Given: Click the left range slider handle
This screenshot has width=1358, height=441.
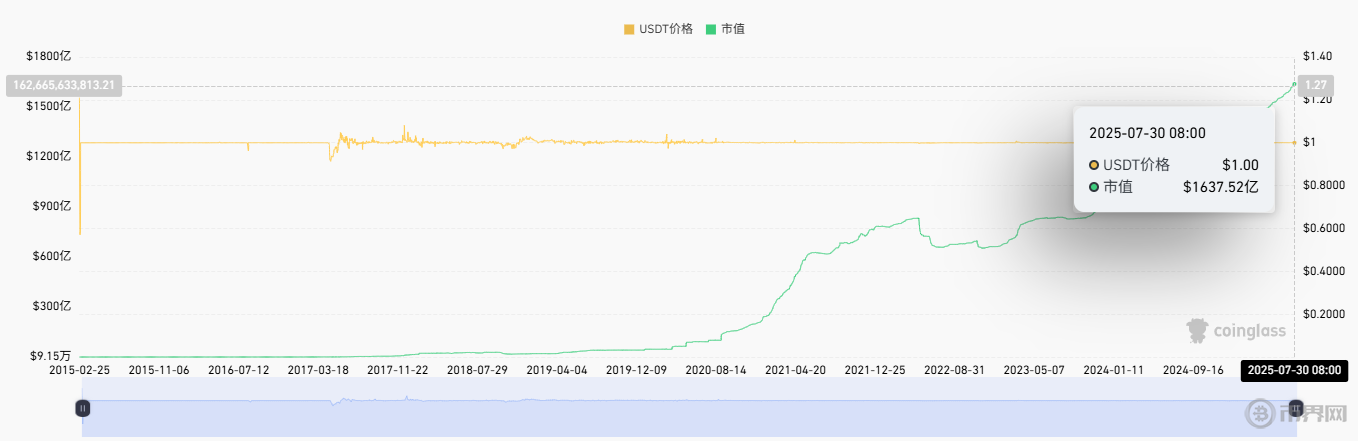Looking at the screenshot, I should (x=83, y=408).
